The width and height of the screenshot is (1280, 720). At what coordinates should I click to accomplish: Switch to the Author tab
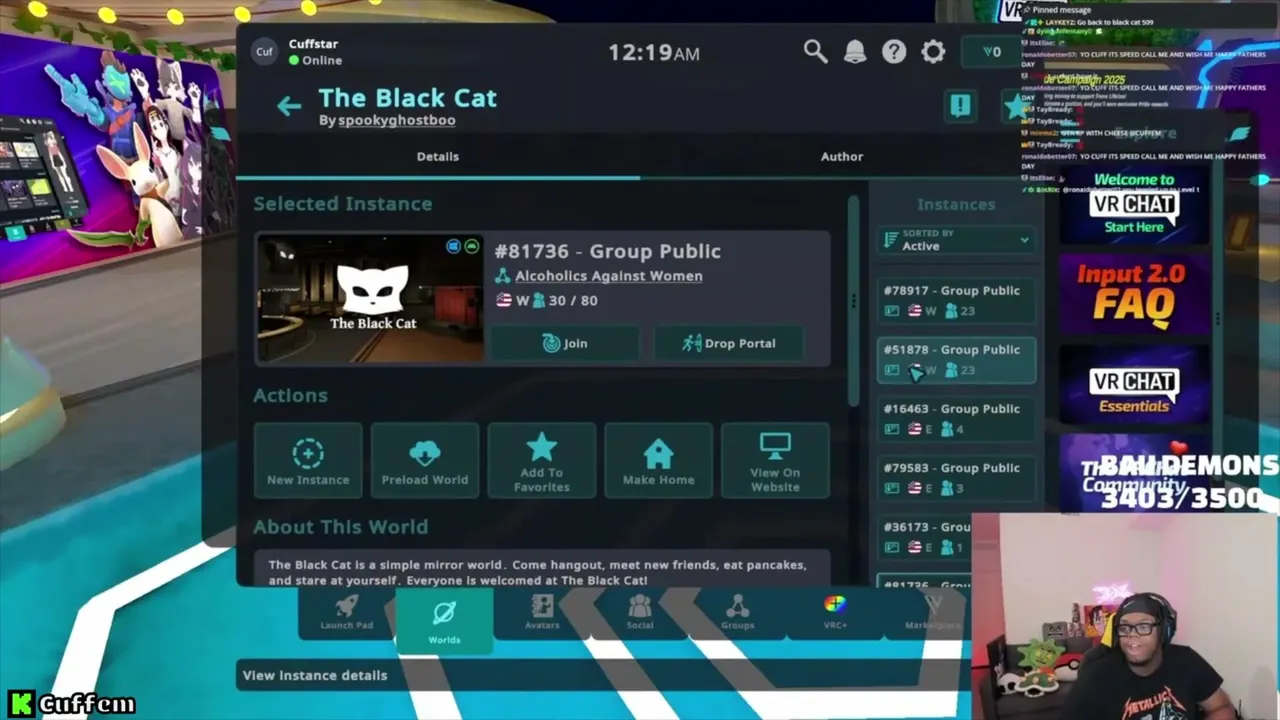(842, 156)
